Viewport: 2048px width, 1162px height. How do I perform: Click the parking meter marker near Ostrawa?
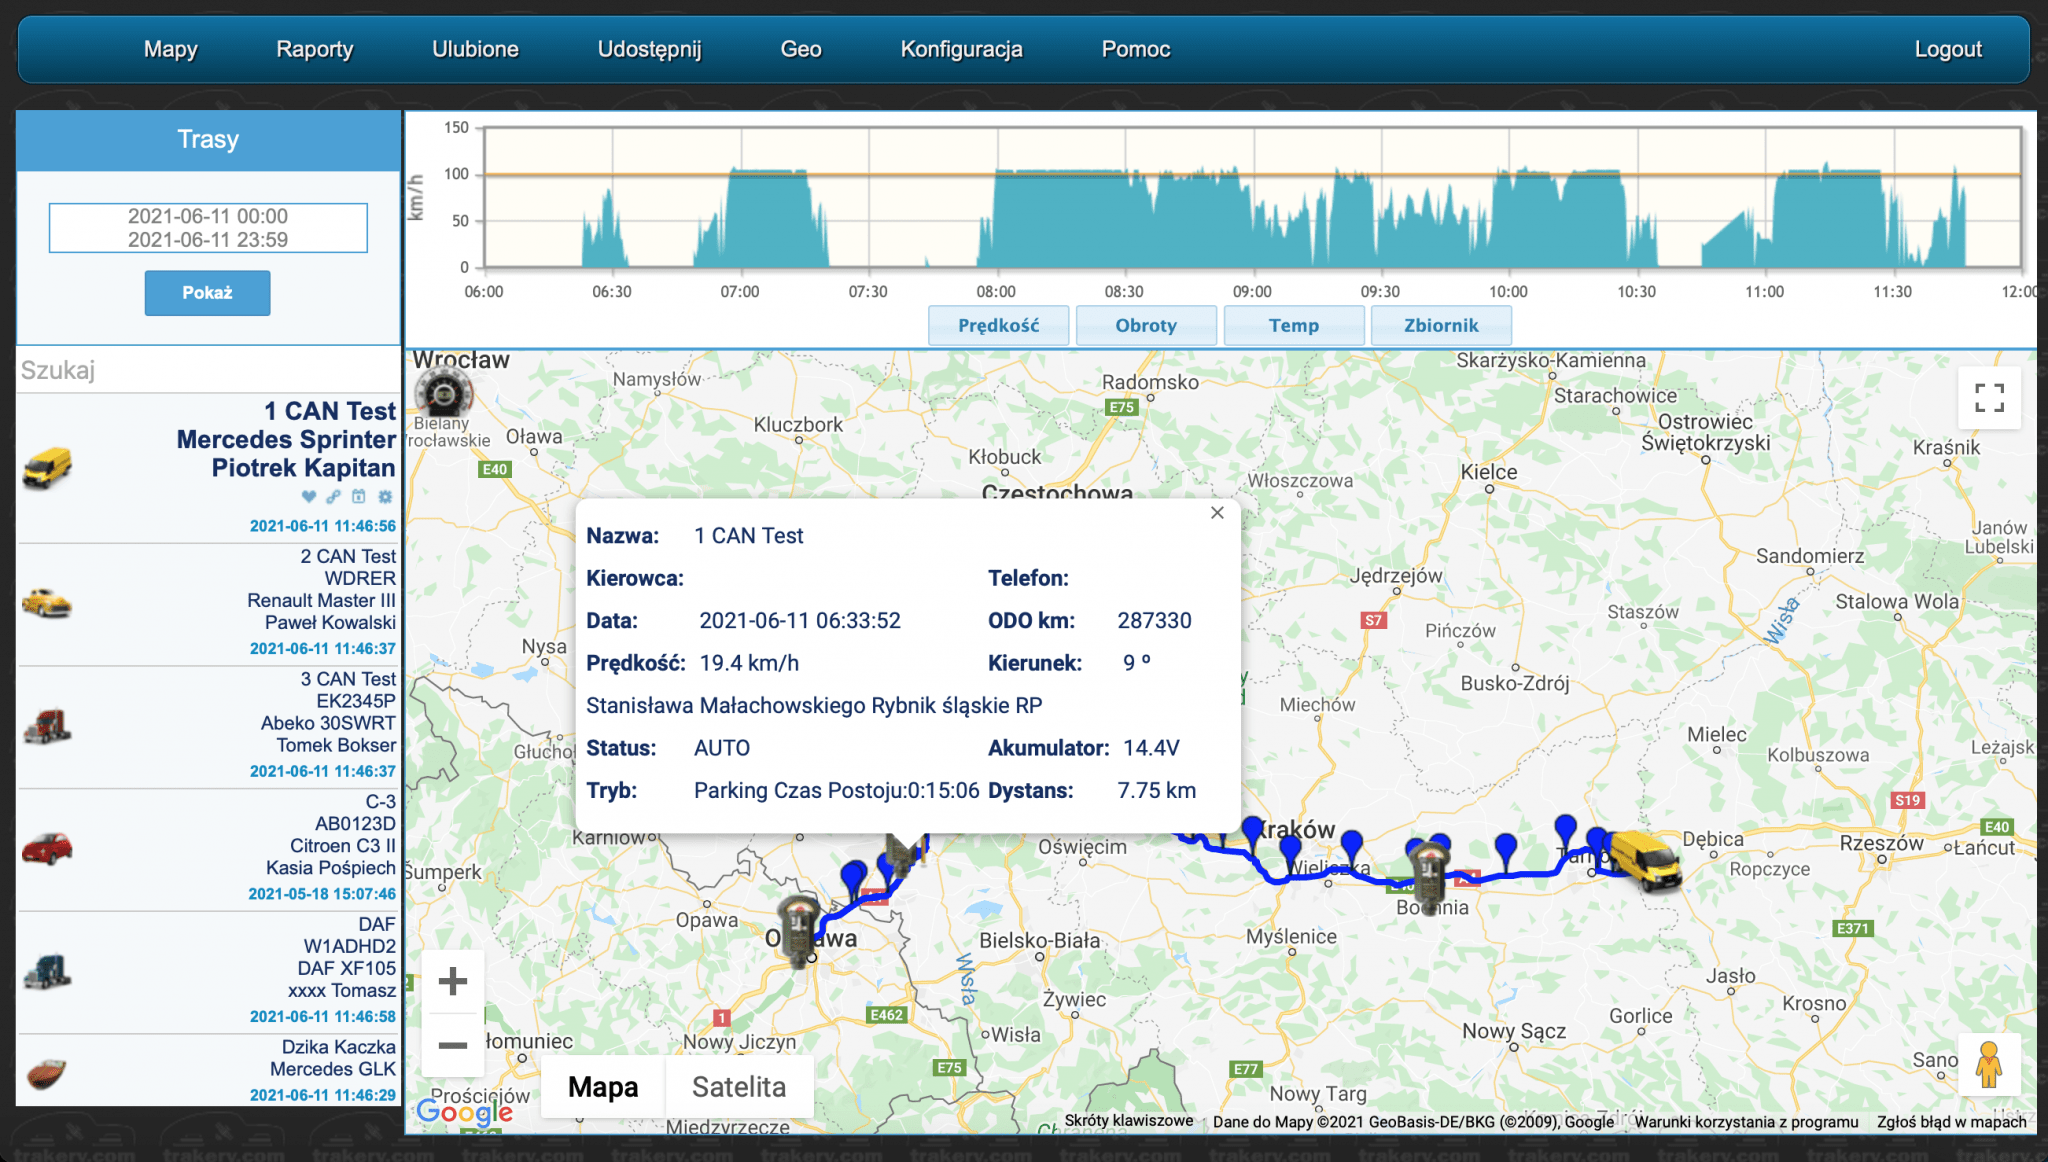[x=799, y=930]
